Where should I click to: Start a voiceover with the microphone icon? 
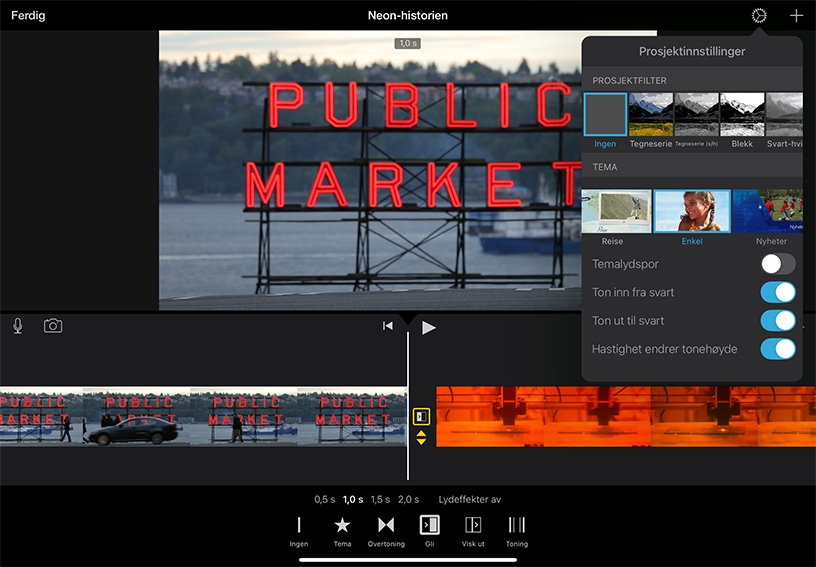[x=18, y=326]
